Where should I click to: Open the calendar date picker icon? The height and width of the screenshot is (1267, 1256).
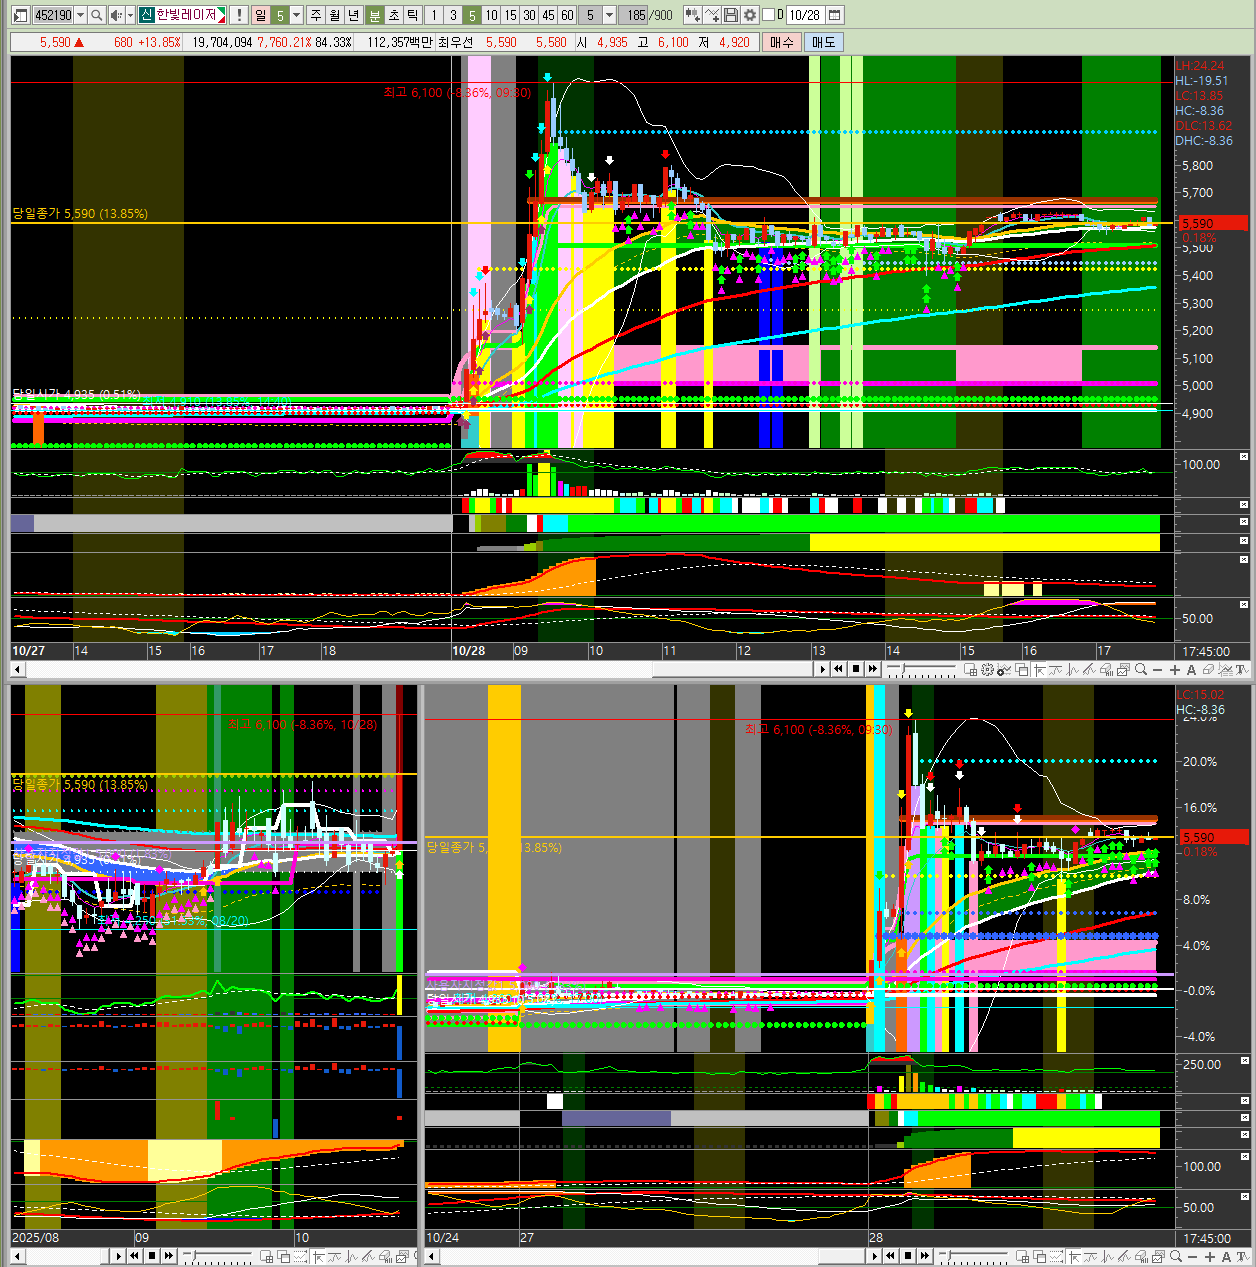click(834, 15)
